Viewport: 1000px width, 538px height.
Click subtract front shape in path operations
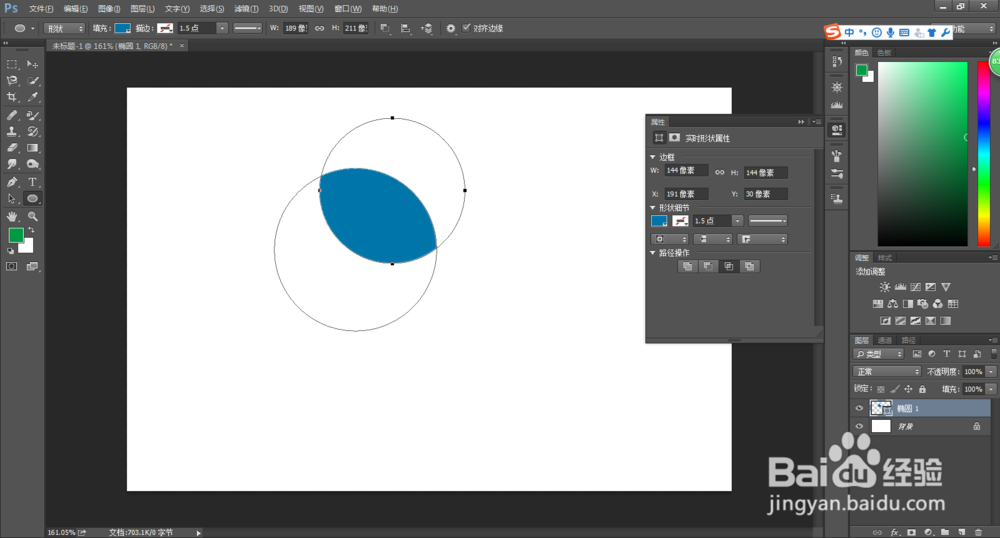(x=708, y=266)
